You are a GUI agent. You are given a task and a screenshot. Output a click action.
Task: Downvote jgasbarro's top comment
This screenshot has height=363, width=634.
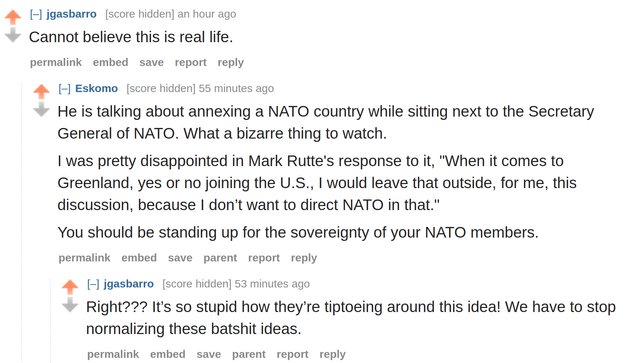point(13,35)
